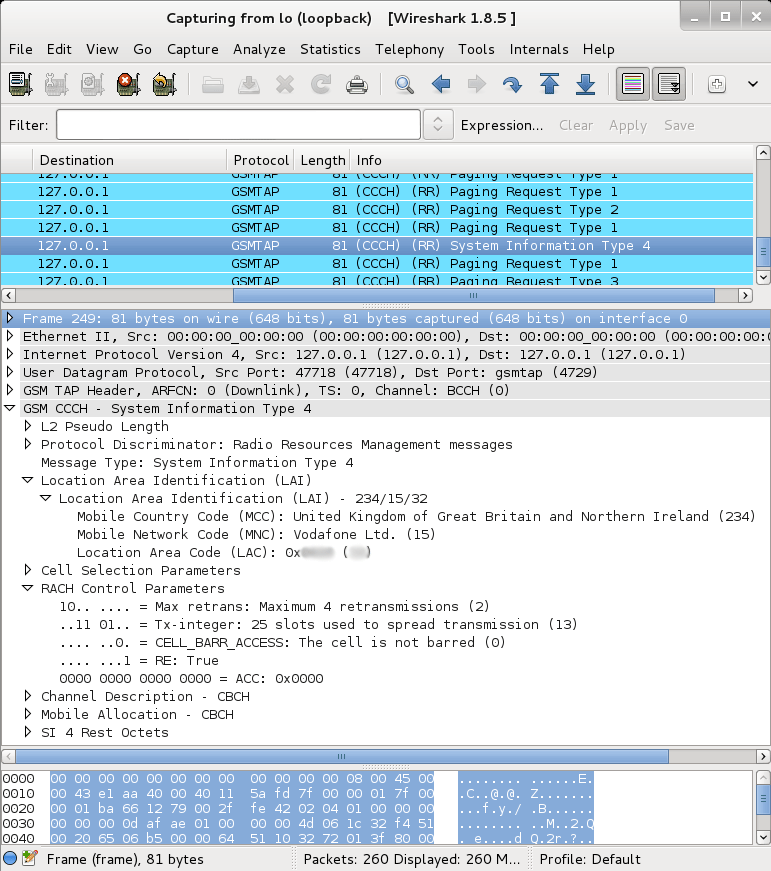The image size is (771, 871).
Task: Click the Expression... button
Action: coord(502,126)
